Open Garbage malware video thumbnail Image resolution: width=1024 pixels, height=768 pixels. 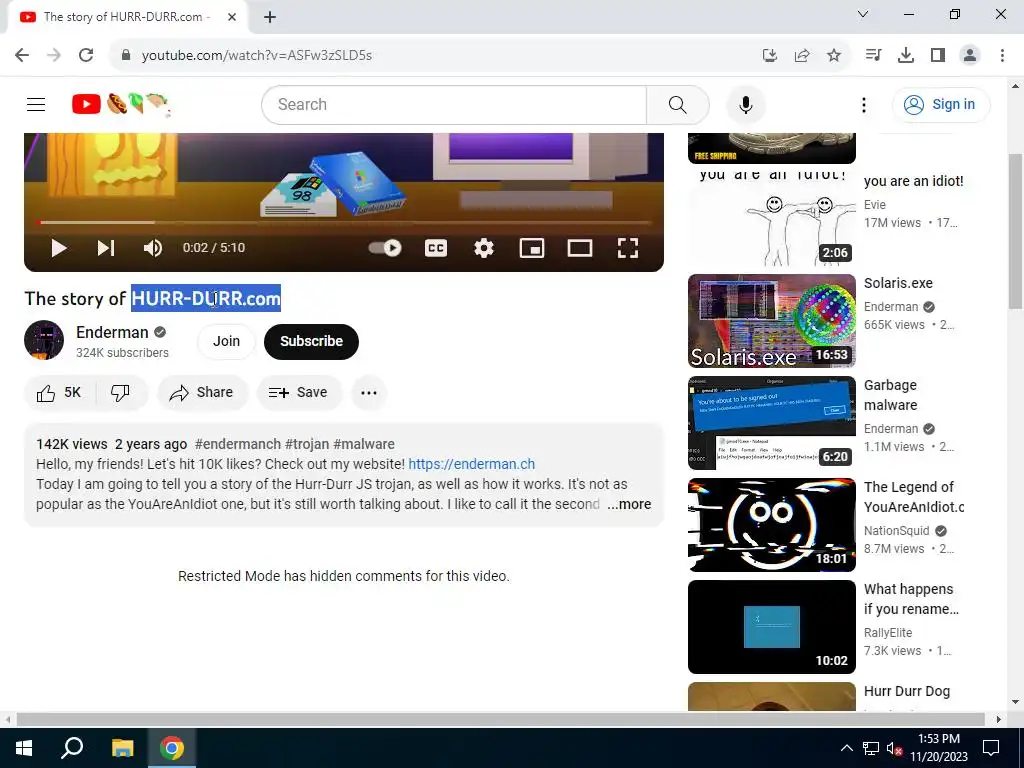tap(771, 423)
